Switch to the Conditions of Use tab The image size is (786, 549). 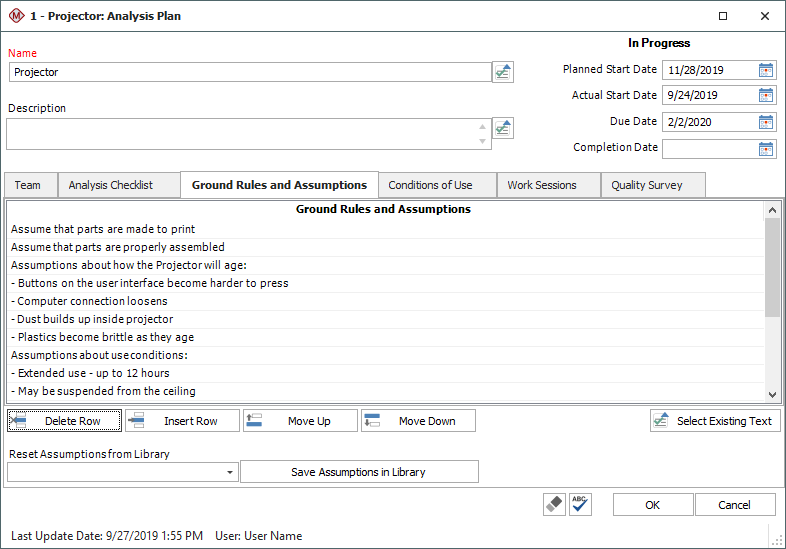click(x=430, y=185)
